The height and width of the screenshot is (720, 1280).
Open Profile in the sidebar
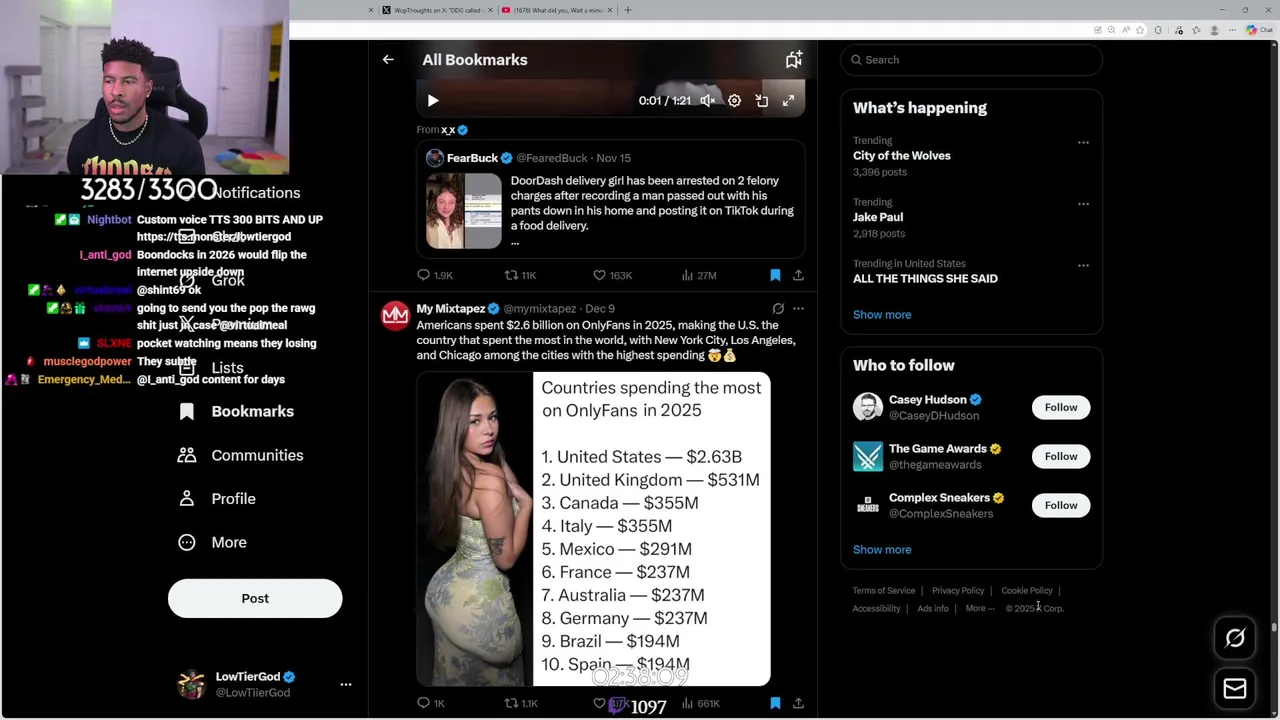(216, 499)
